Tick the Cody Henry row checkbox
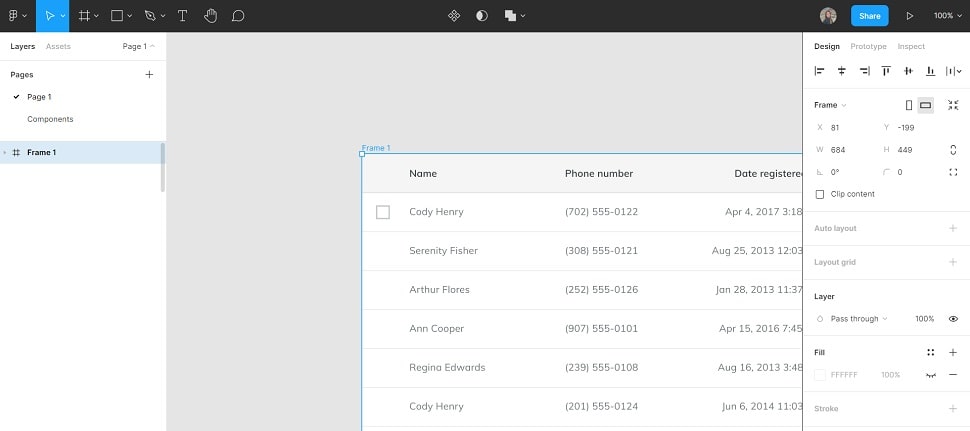This screenshot has height=431, width=970. coord(383,212)
